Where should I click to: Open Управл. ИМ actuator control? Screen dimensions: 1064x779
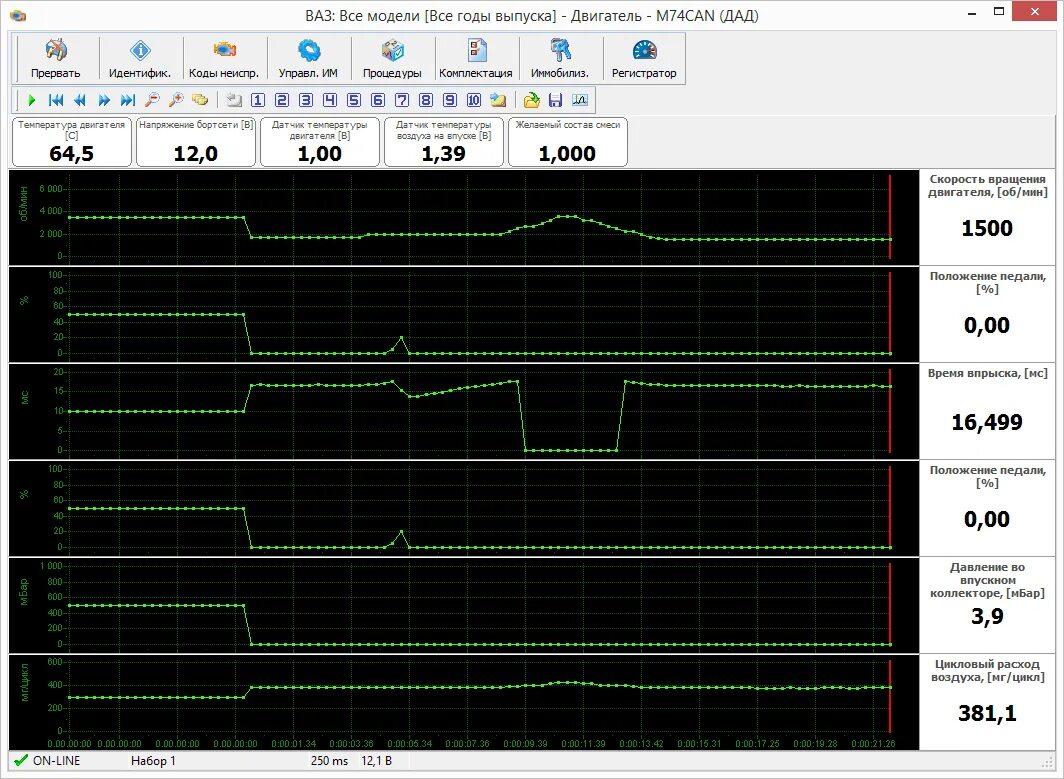tap(308, 59)
